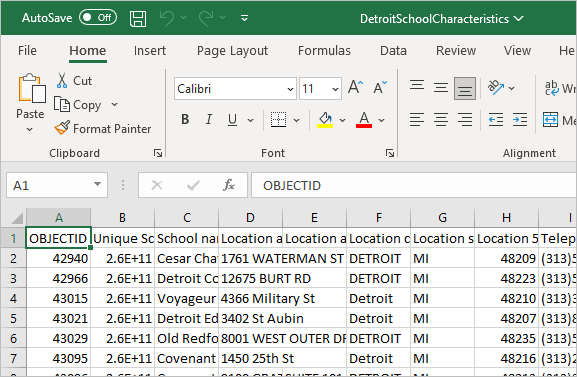This screenshot has width=577, height=377.
Task: Switch to the View tab
Action: pos(517,50)
